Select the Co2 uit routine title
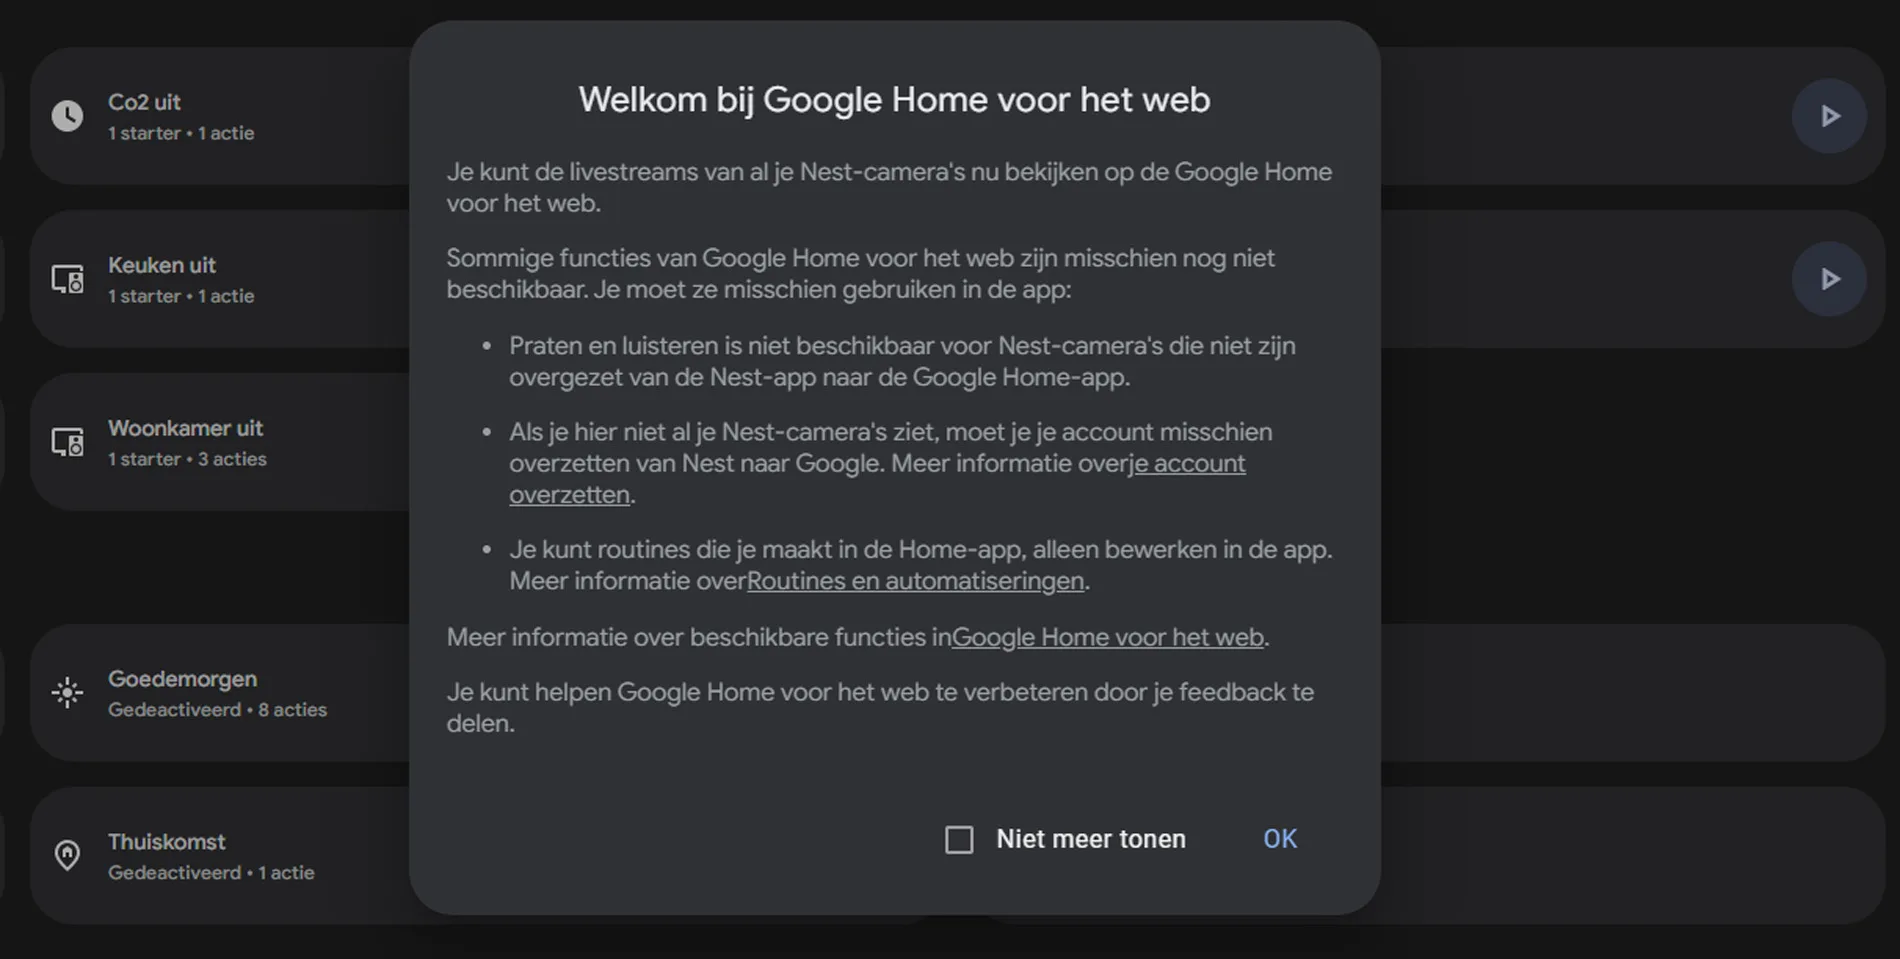 [144, 102]
